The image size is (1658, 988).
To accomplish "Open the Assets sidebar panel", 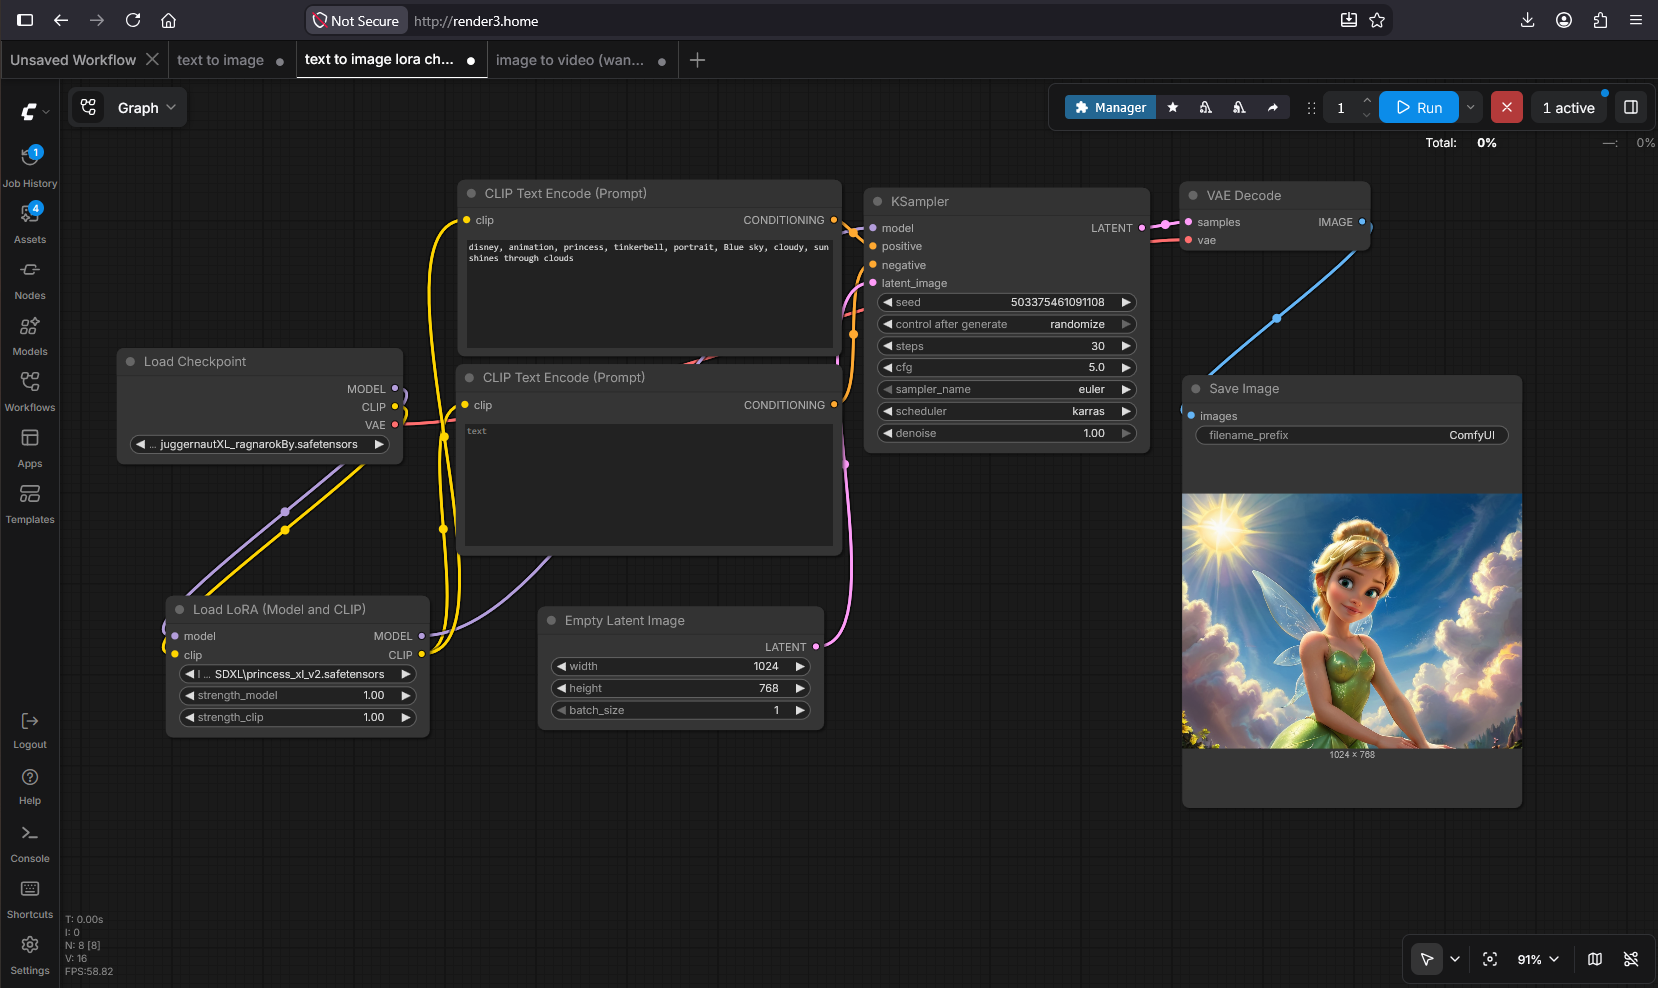I will point(30,223).
